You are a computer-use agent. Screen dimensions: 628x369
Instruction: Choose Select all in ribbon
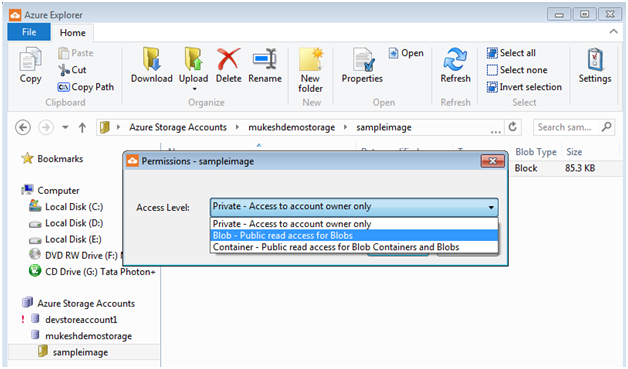point(511,53)
